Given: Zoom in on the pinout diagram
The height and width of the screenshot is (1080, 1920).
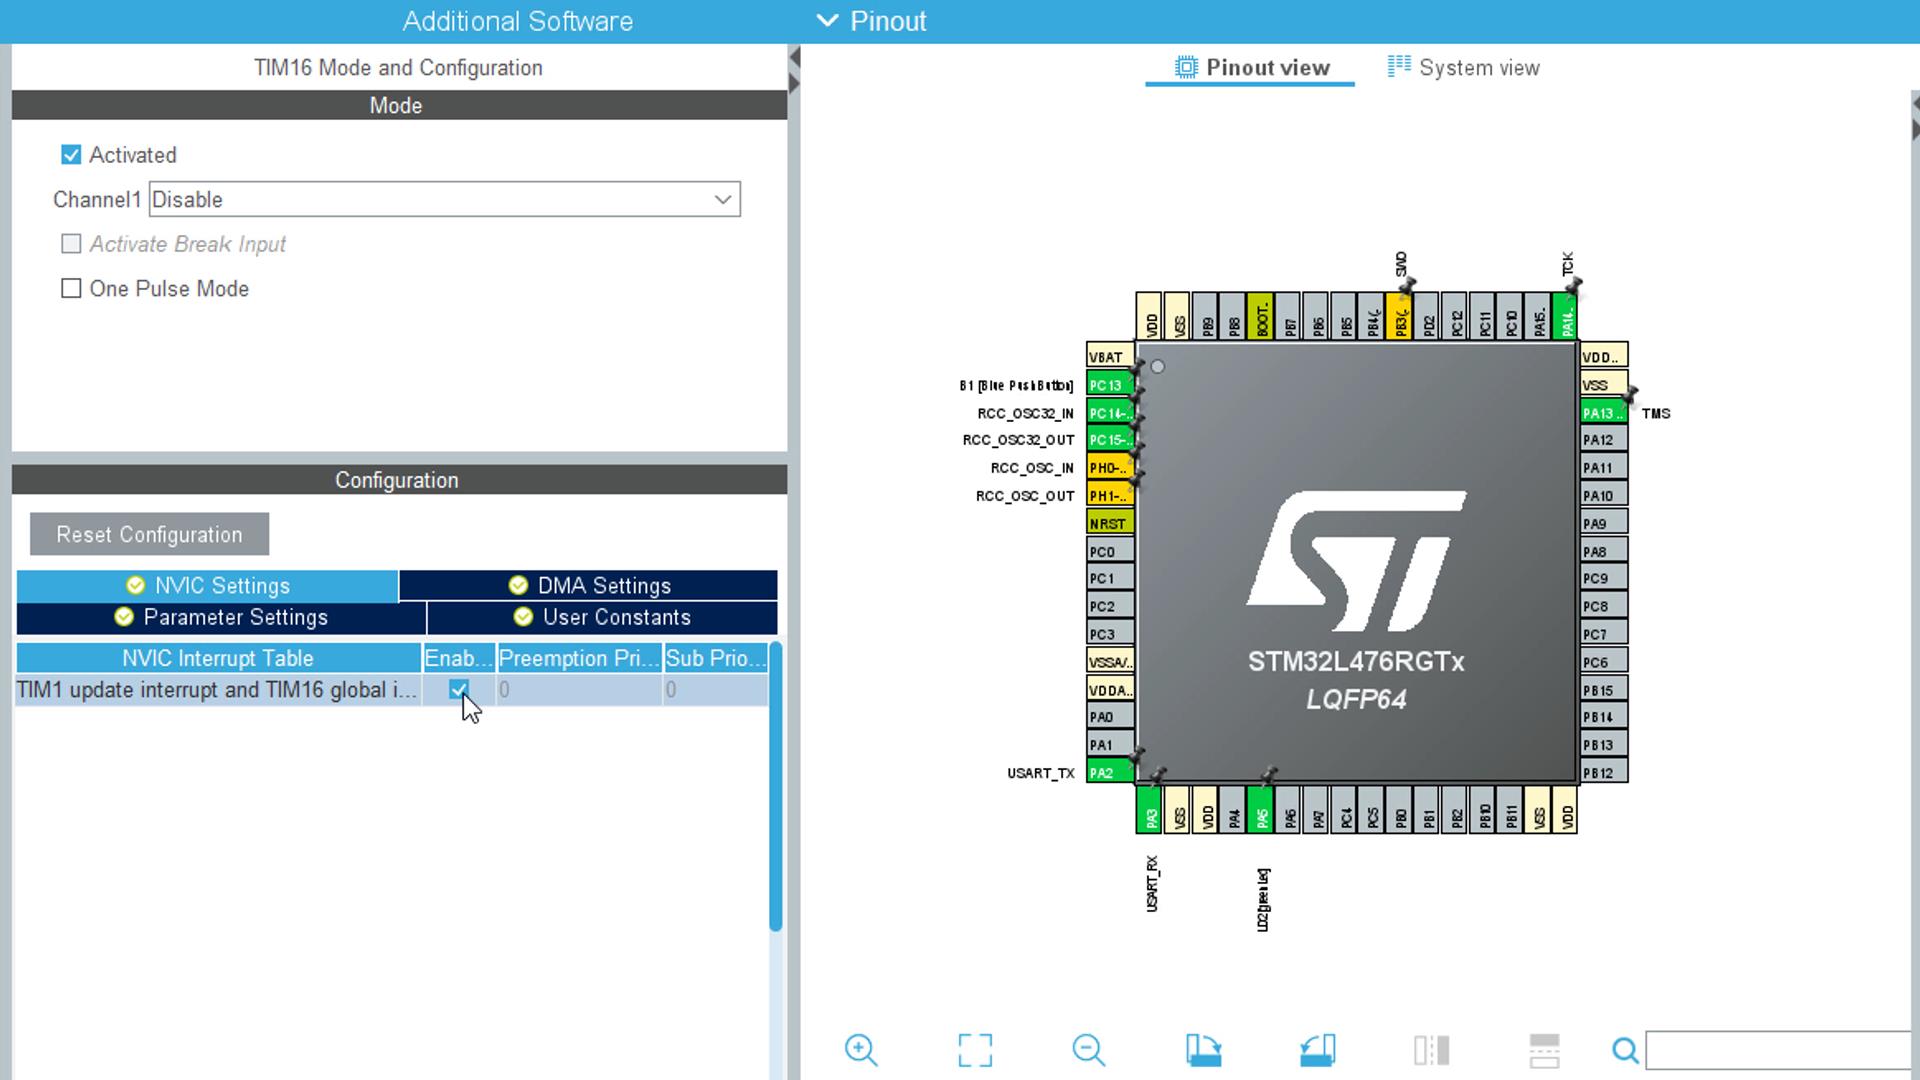Looking at the screenshot, I should [862, 1050].
